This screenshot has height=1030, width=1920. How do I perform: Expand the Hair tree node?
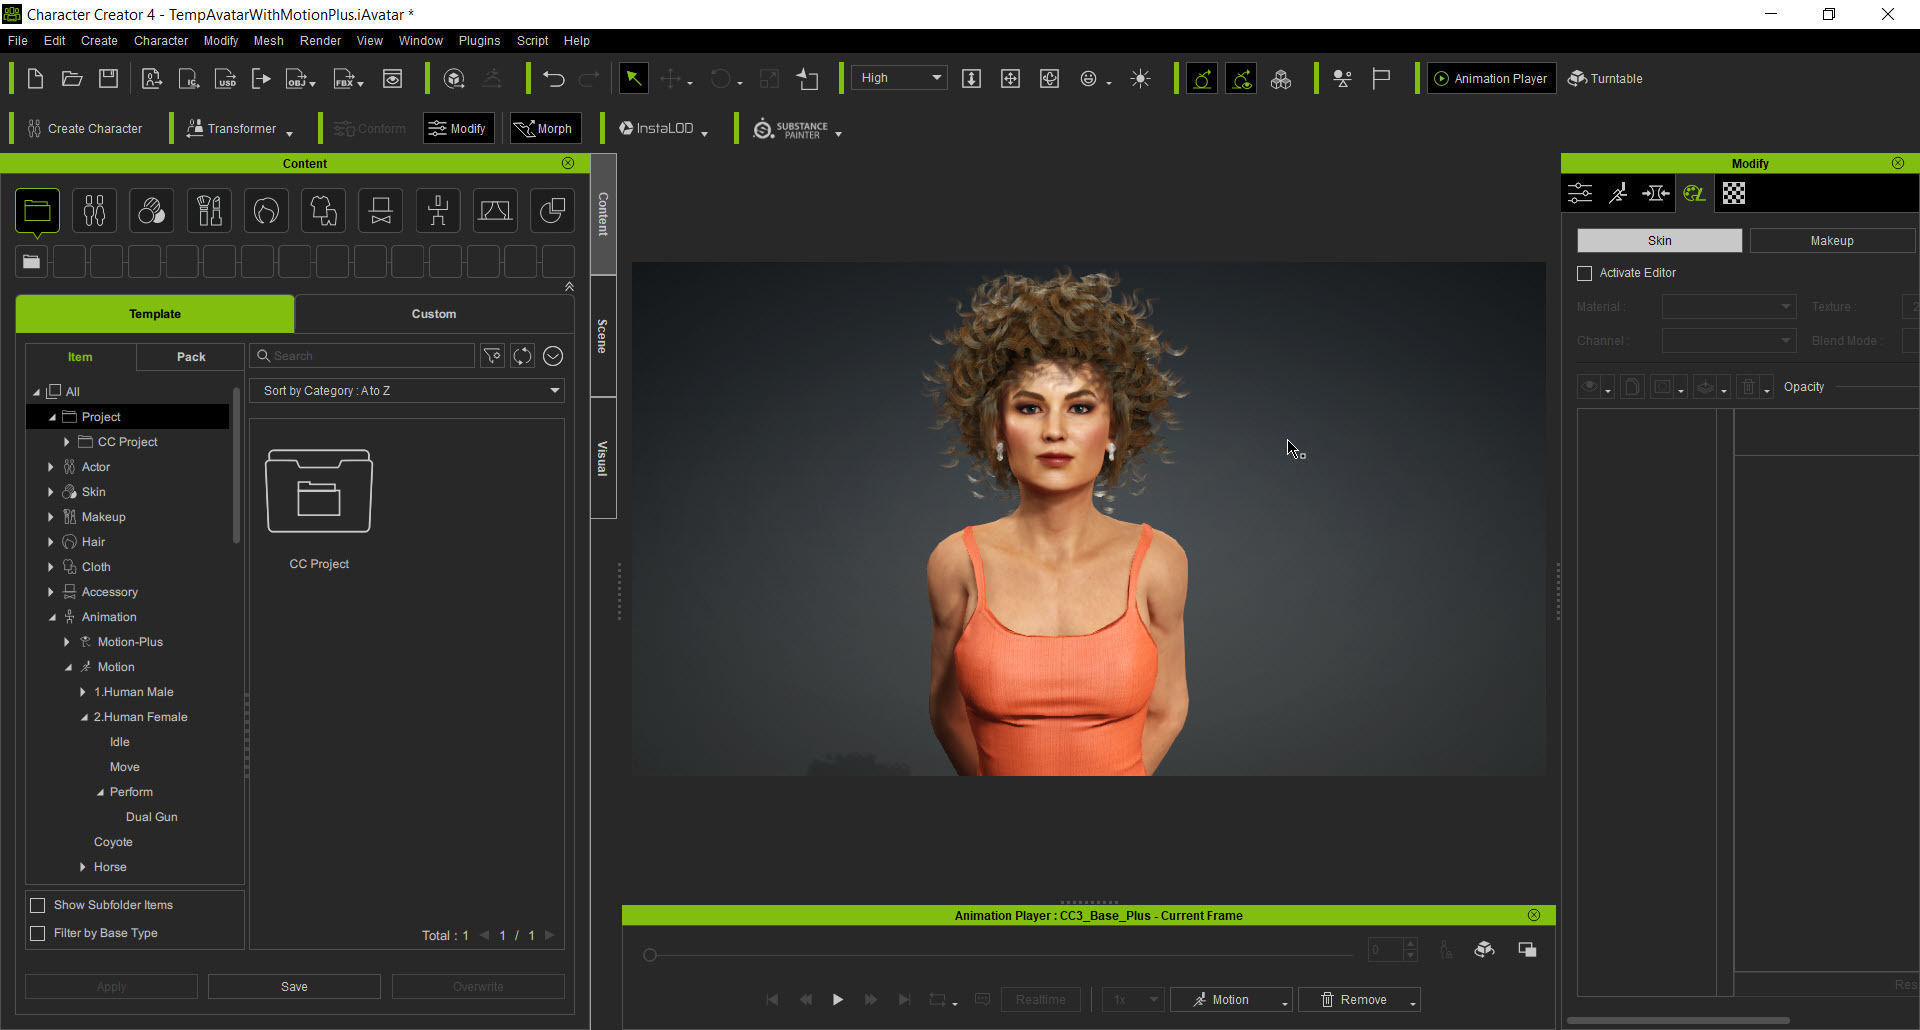[51, 542]
